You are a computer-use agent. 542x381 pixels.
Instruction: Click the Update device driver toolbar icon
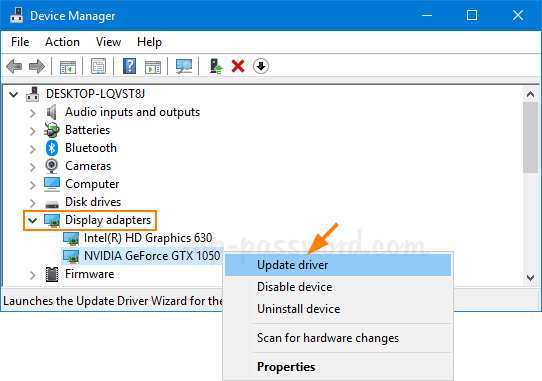(216, 66)
